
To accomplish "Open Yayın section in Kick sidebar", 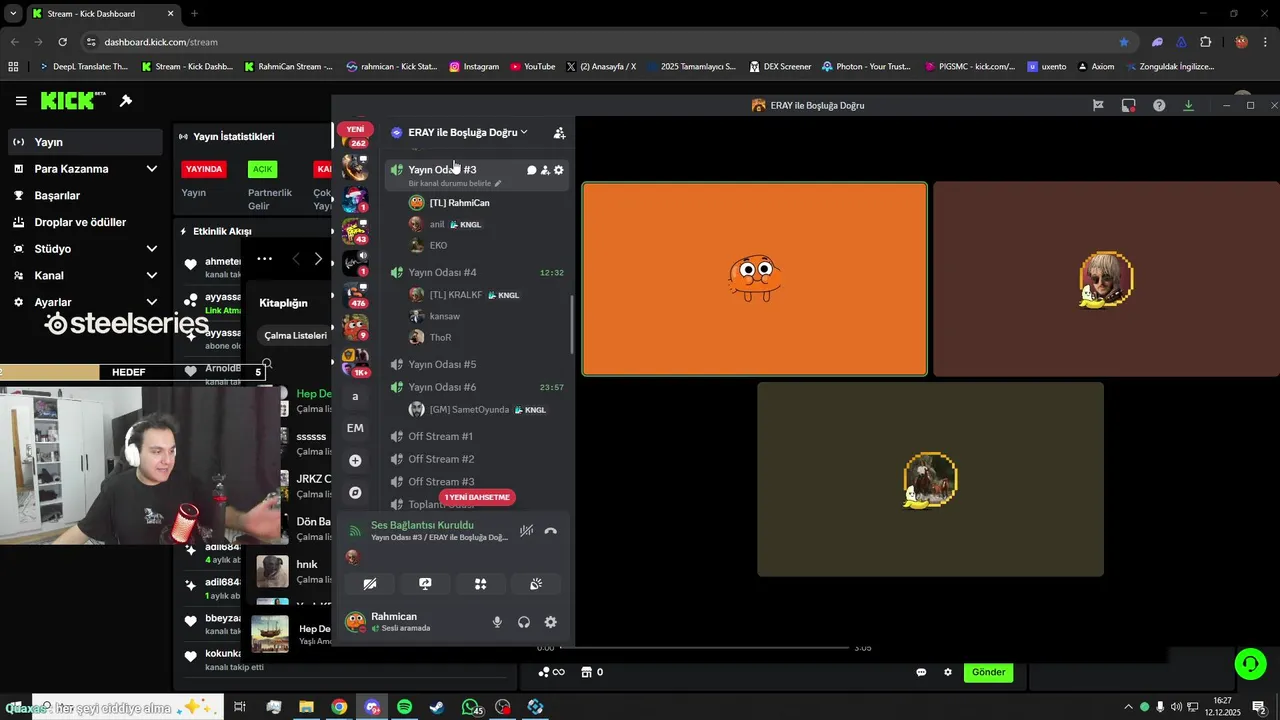I will click(x=84, y=142).
